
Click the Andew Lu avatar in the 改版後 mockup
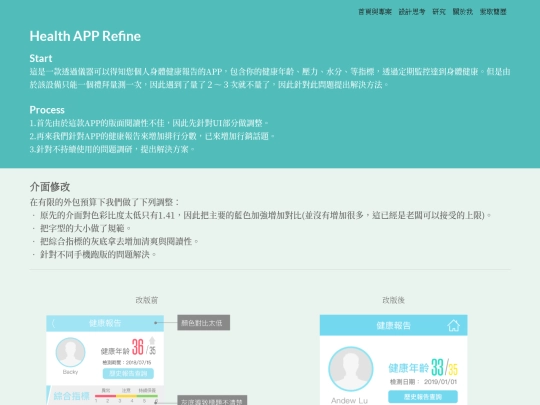pyautogui.click(x=351, y=369)
